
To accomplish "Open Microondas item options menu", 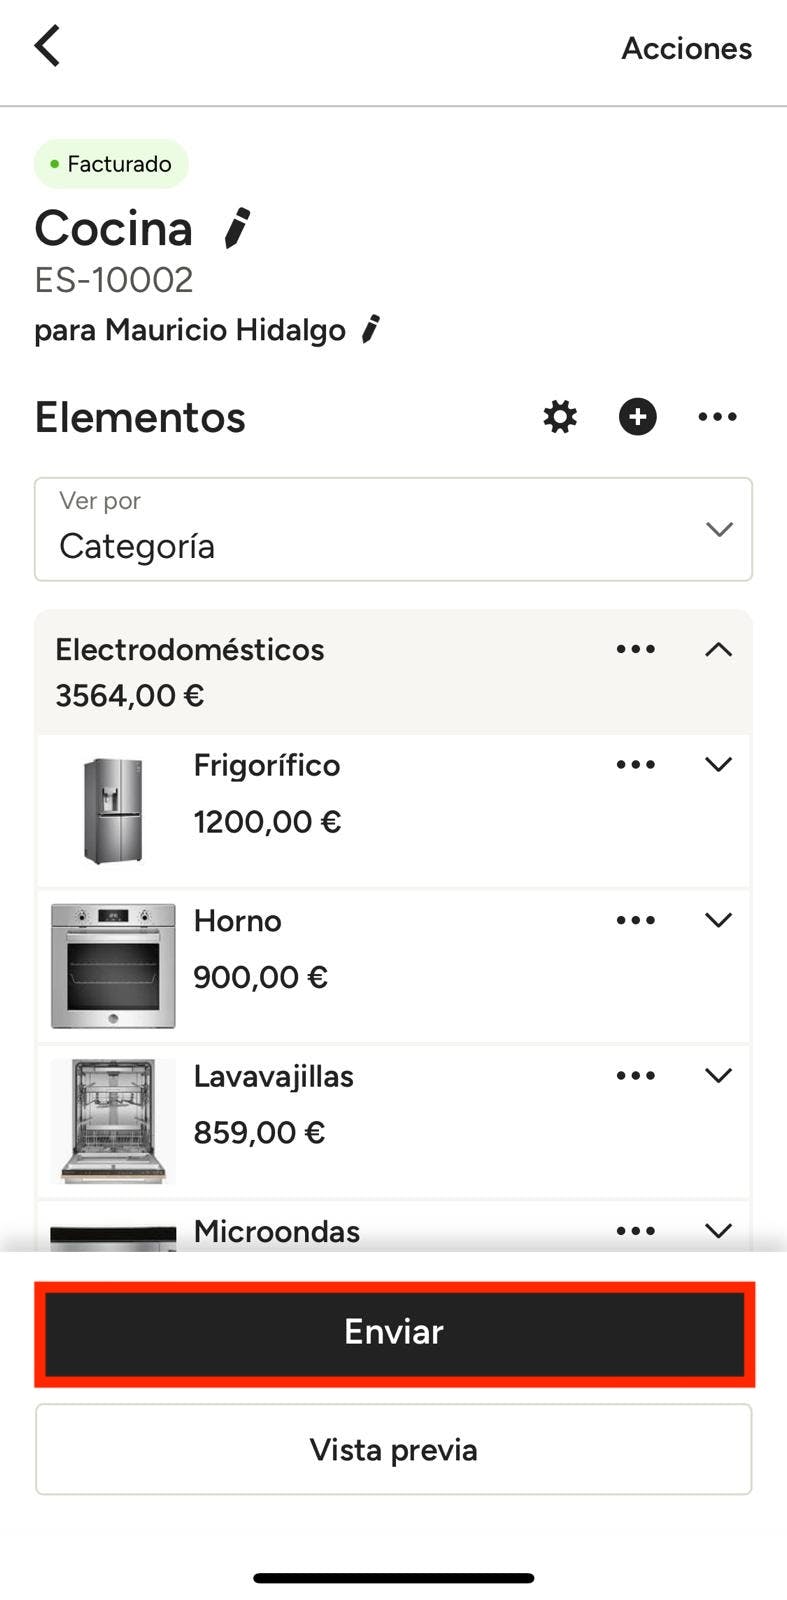I will click(636, 1231).
